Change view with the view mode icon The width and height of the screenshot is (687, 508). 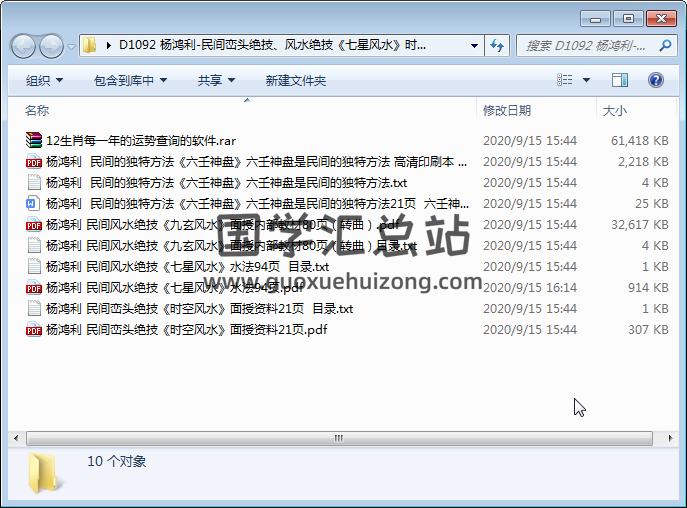click(x=564, y=80)
